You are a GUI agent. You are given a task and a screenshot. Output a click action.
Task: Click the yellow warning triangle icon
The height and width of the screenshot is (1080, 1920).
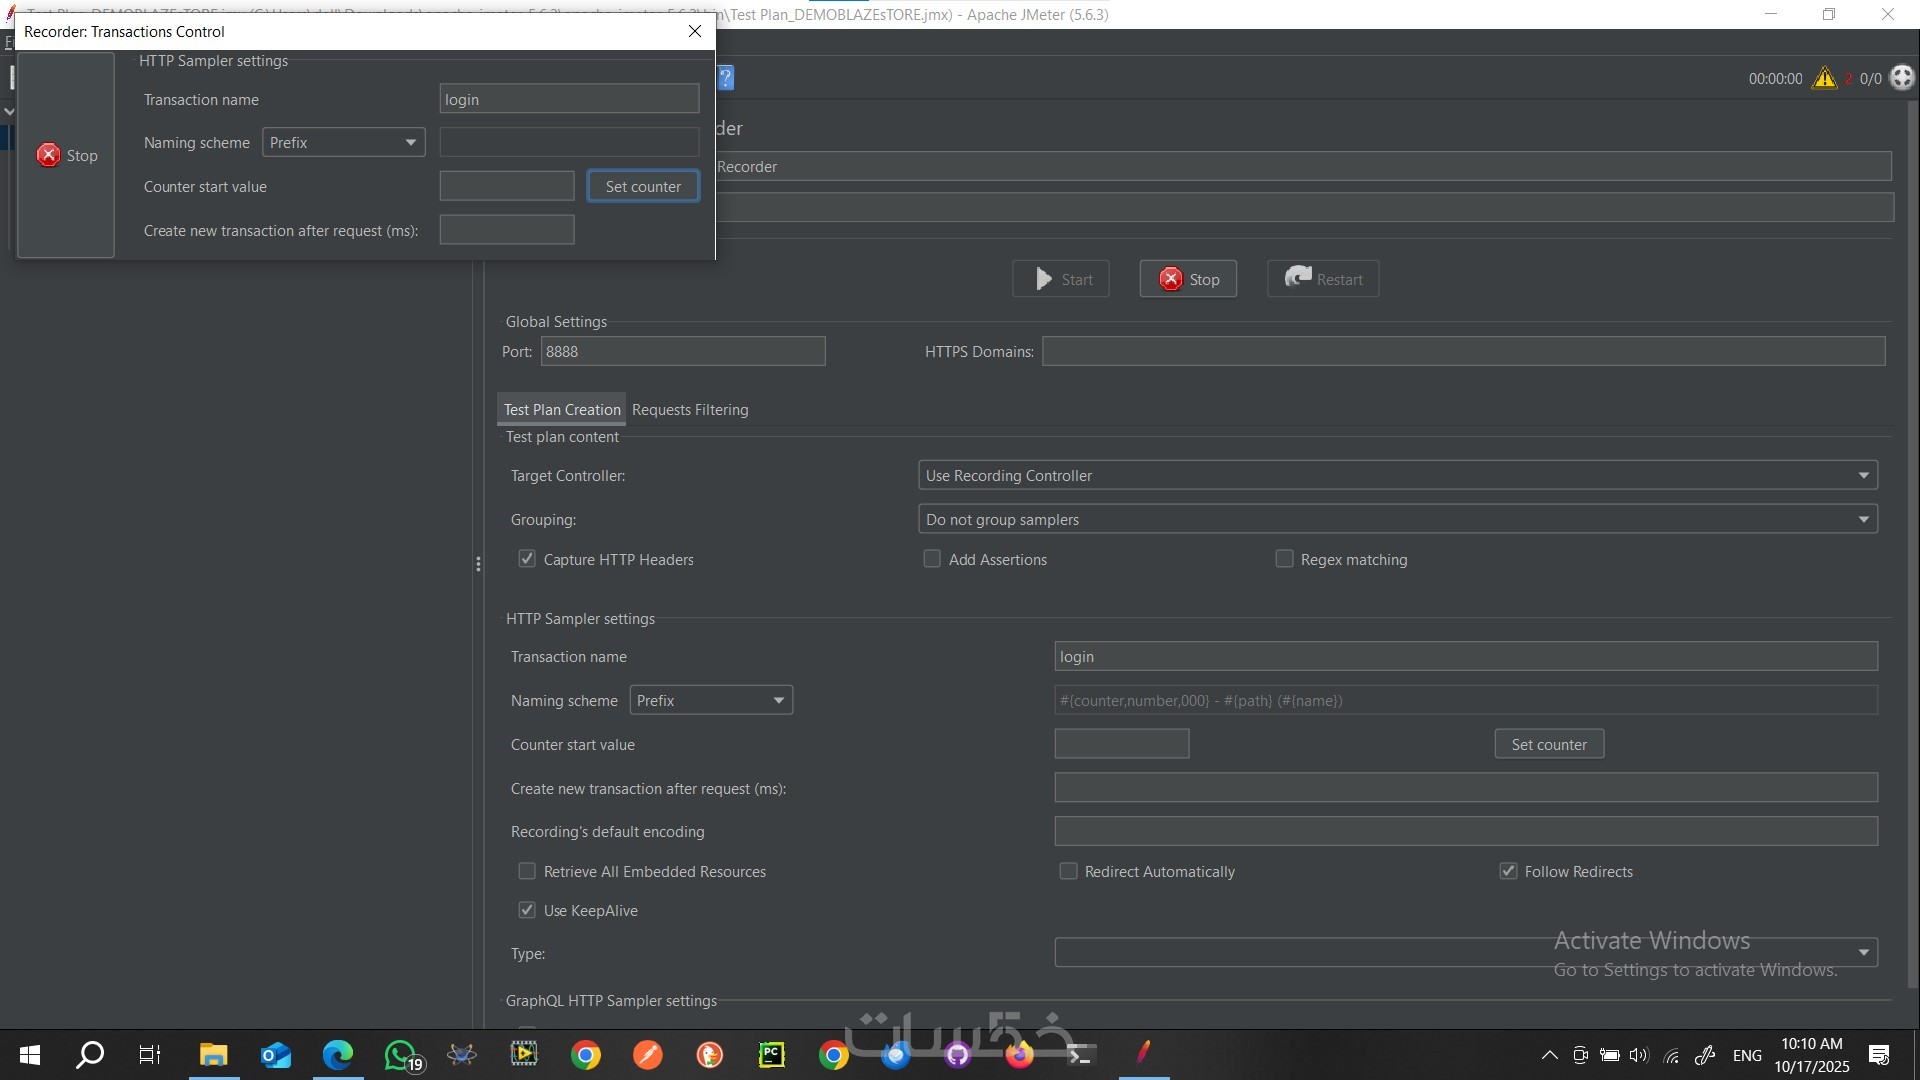[x=1825, y=78]
